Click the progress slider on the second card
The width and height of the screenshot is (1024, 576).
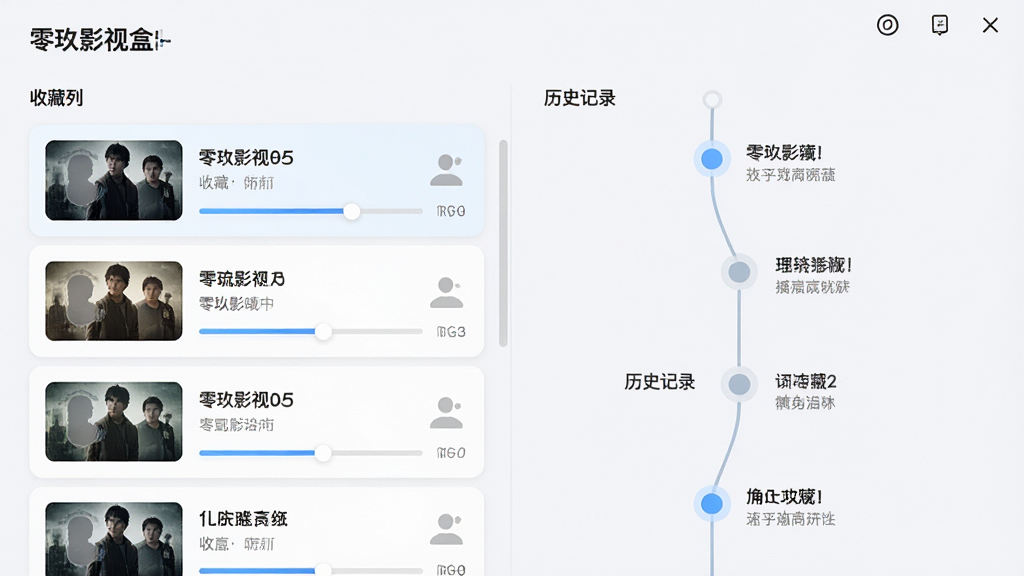pyautogui.click(x=311, y=332)
